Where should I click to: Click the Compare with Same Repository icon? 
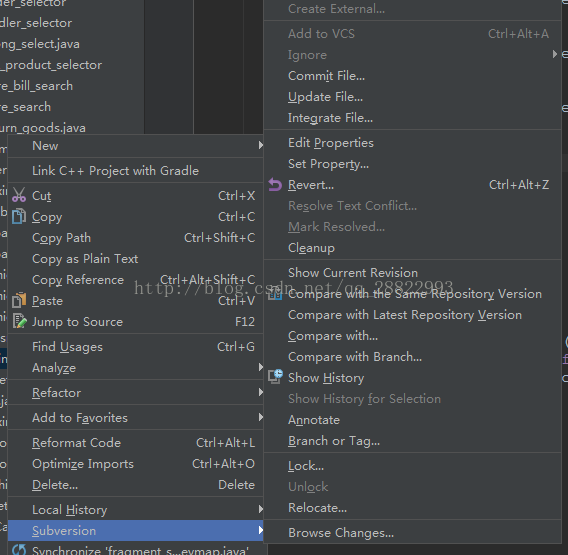[x=275, y=294]
